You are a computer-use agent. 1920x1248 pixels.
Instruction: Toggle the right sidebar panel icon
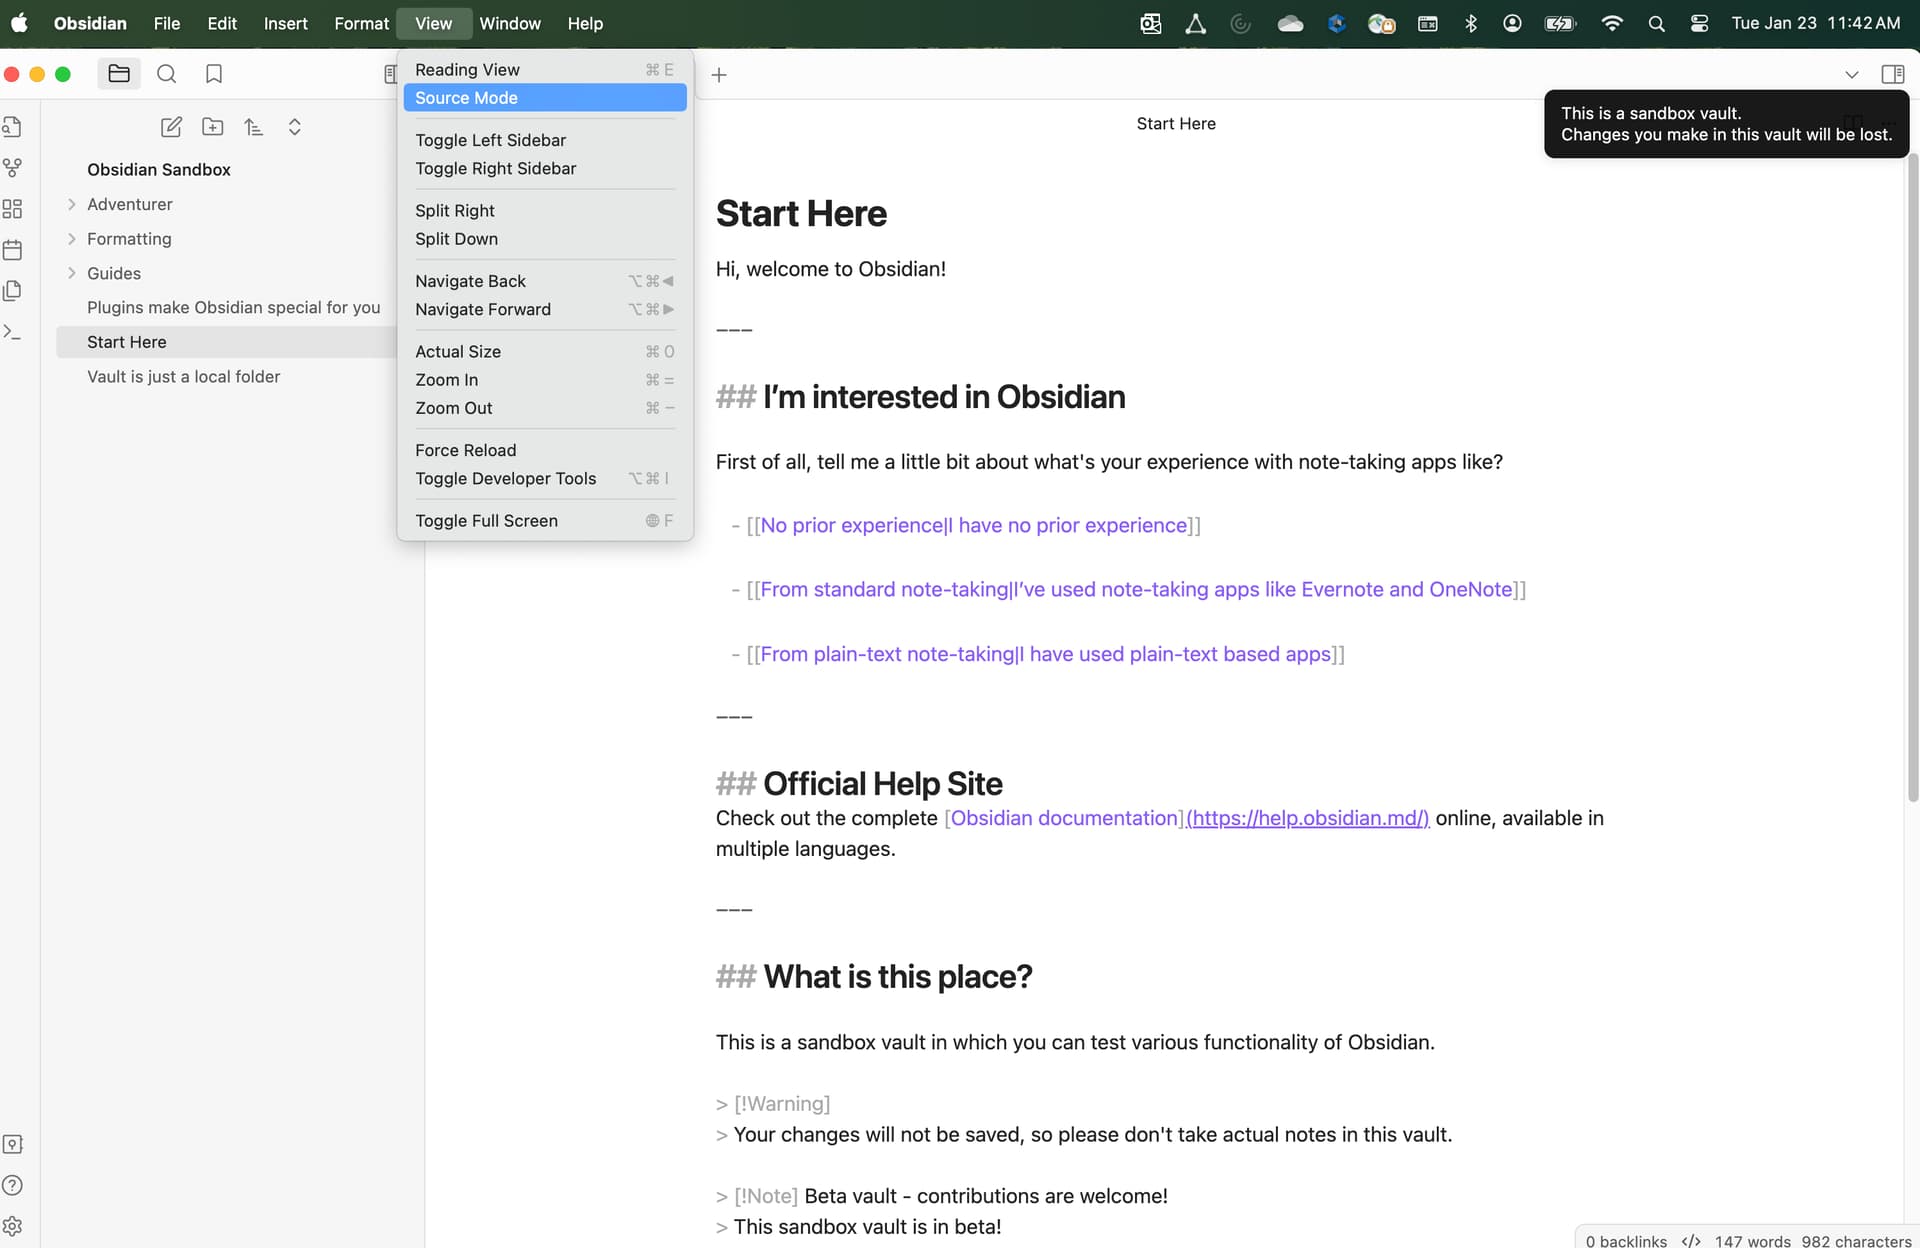pyautogui.click(x=1892, y=74)
